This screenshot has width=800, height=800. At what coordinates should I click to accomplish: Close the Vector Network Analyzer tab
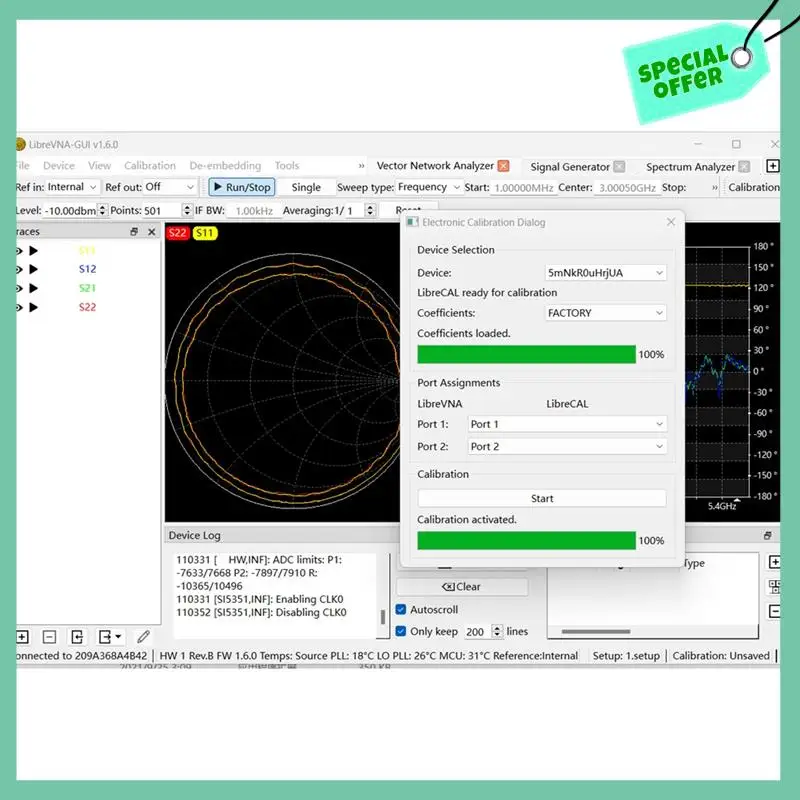coord(503,166)
